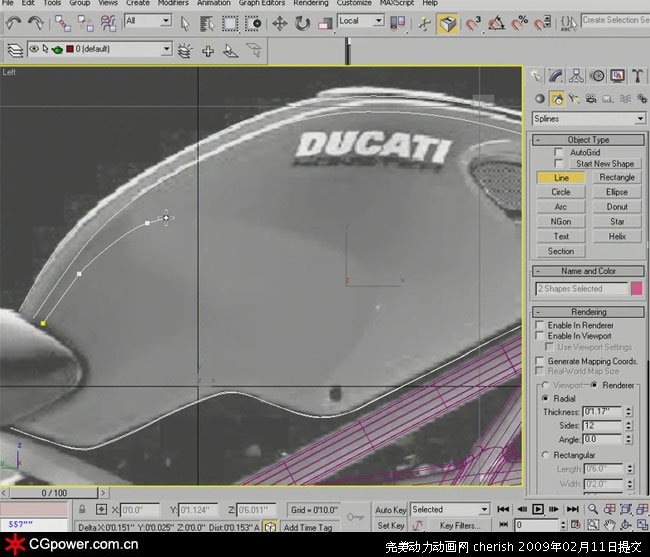Toggle Spinner Snap icon
Screen dimensions: 650x557
542,24
